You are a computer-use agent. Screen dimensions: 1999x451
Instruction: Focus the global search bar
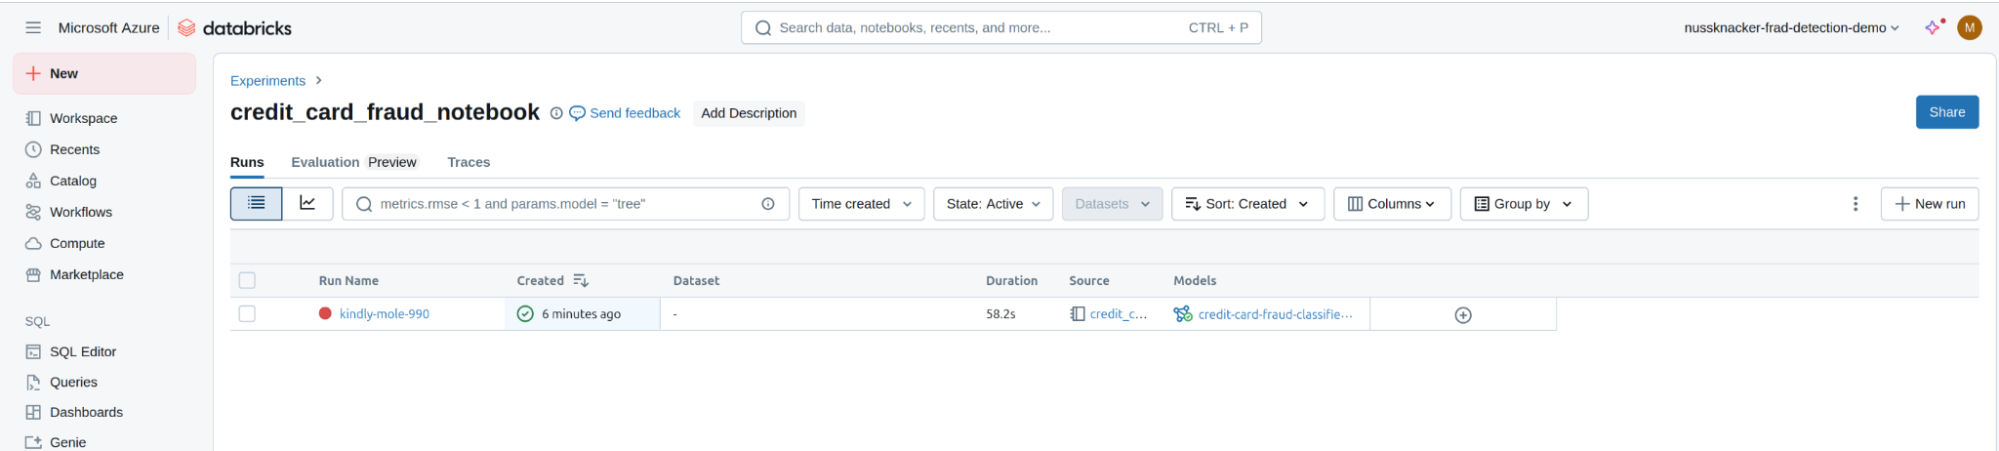click(1001, 28)
